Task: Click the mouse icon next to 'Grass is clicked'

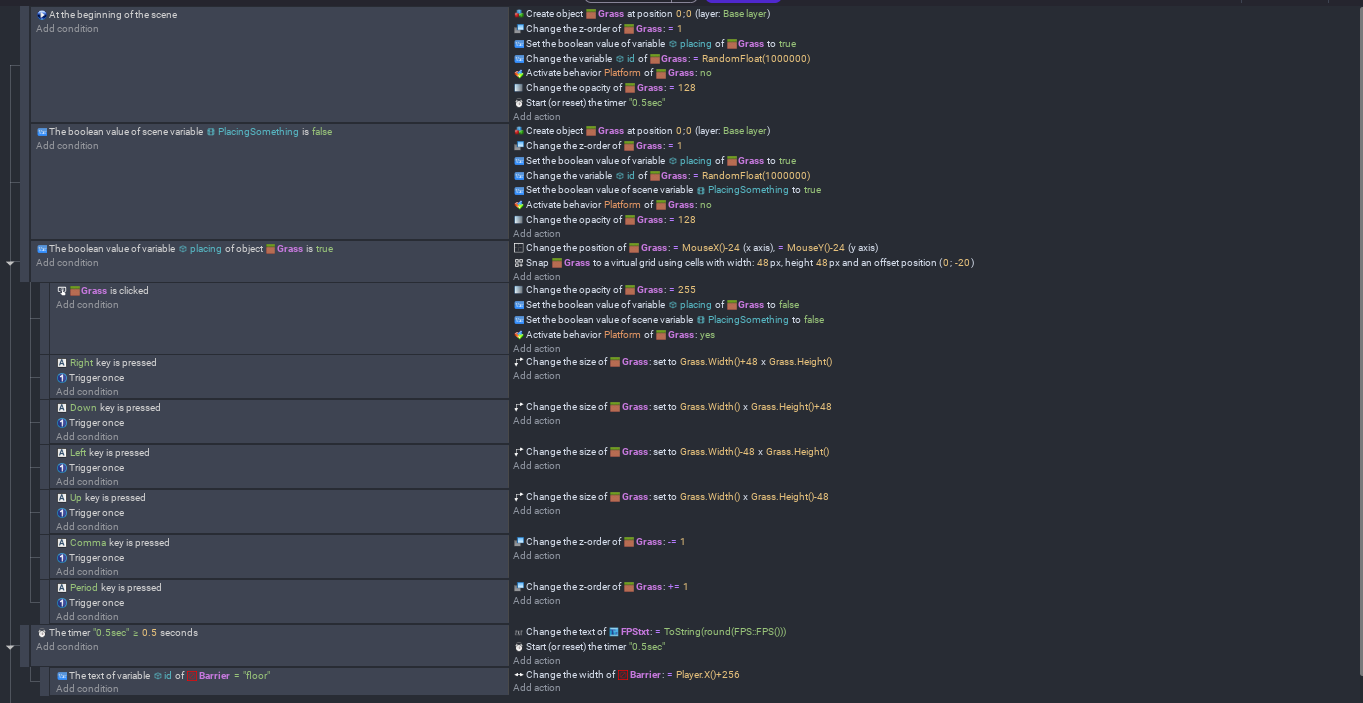Action: (62, 291)
